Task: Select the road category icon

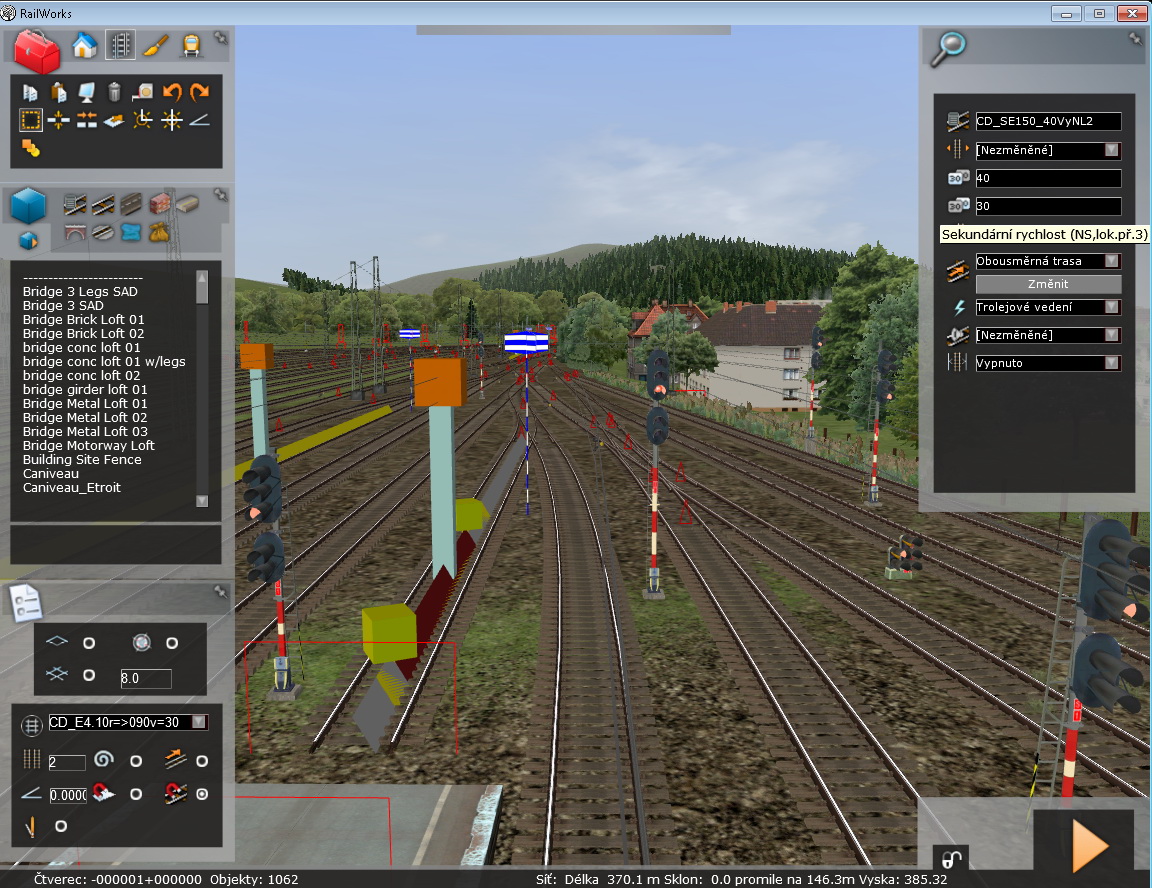Action: pyautogui.click(x=131, y=204)
